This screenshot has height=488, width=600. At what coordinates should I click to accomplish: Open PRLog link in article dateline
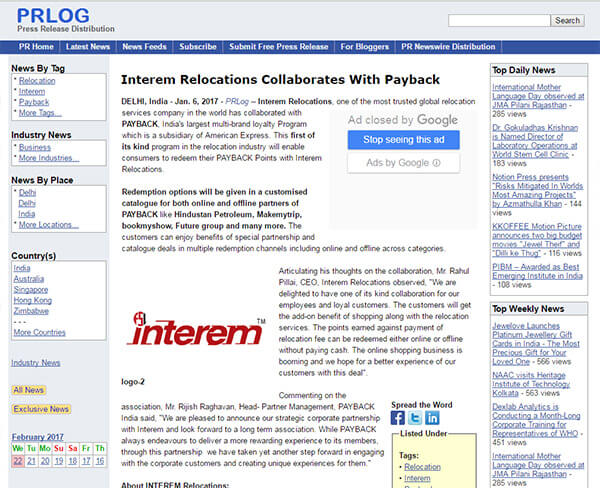click(x=237, y=102)
